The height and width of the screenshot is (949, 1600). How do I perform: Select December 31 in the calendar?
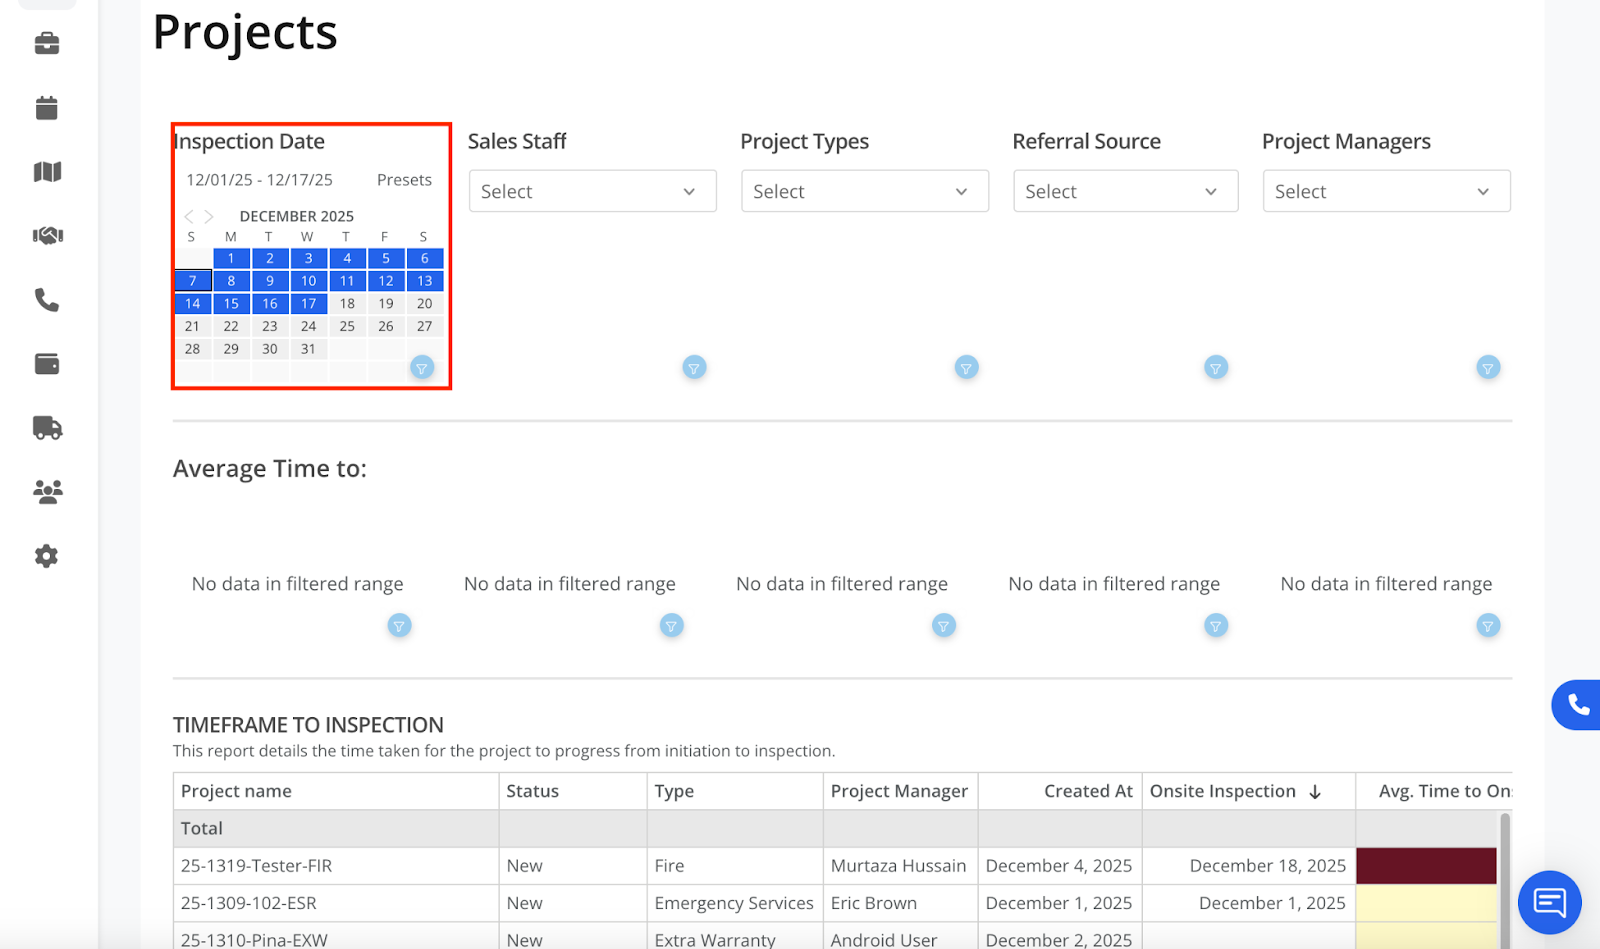coord(308,350)
